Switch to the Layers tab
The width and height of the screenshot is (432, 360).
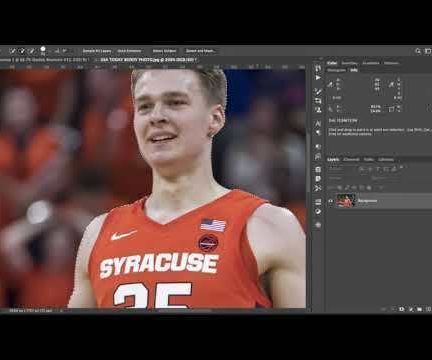click(x=333, y=160)
